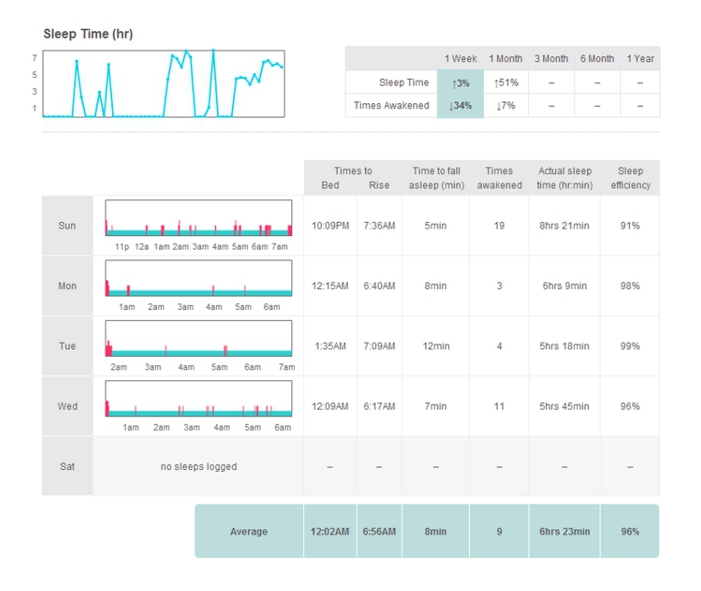Viewport: 701px width, 591px height.
Task: Click the ↑51% Sleep Time 1 Month cell
Action: point(505,83)
